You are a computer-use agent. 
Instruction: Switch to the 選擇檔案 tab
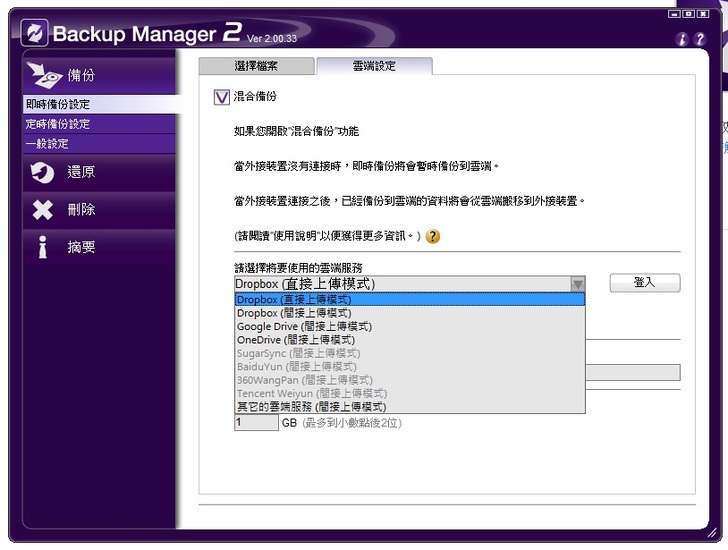pos(256,66)
